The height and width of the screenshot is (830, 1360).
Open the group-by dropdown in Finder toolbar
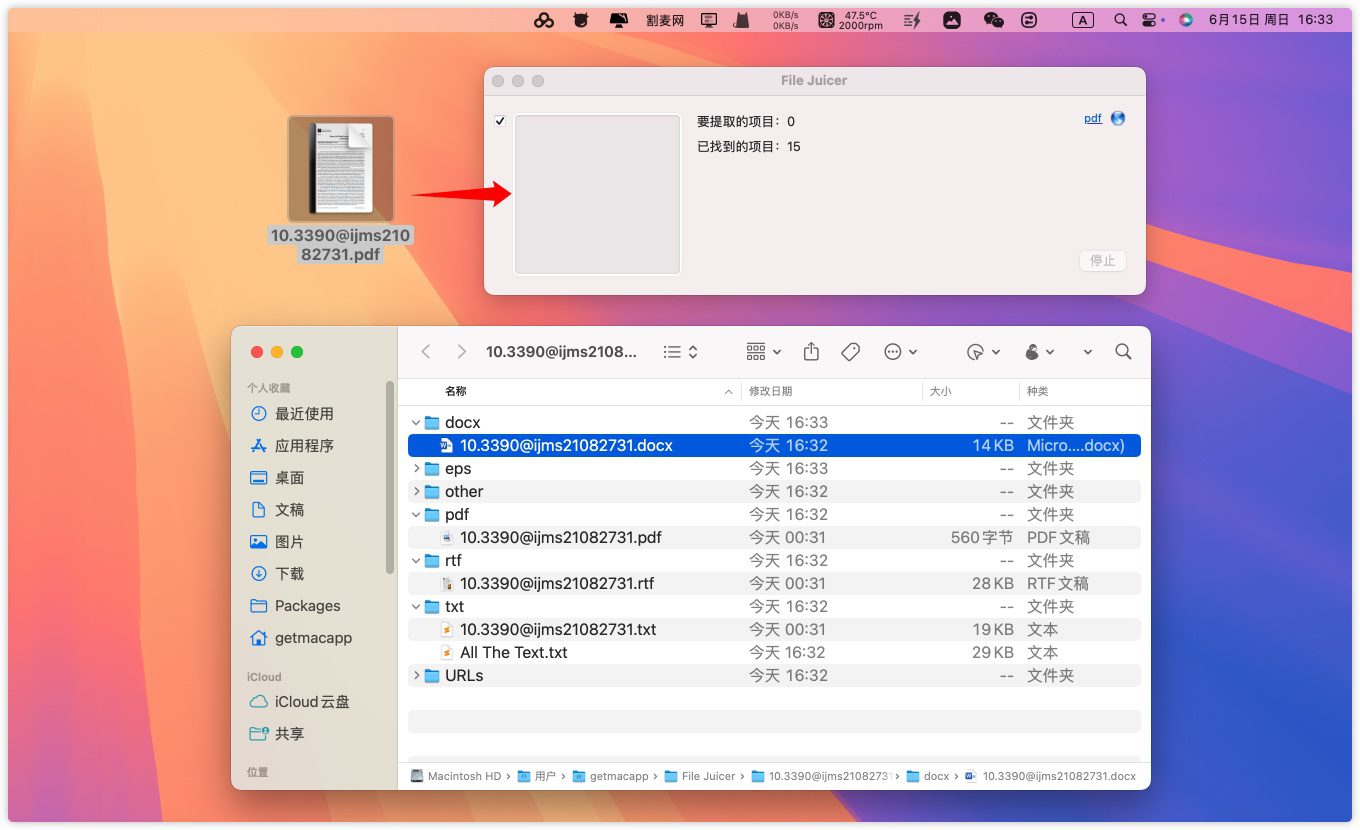click(x=764, y=352)
